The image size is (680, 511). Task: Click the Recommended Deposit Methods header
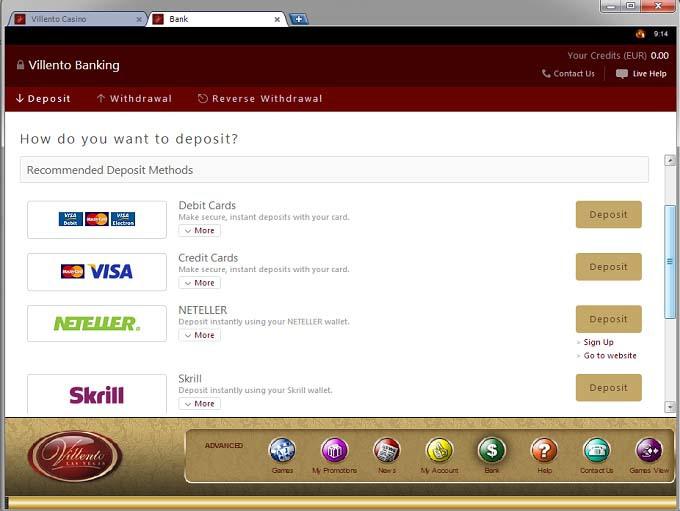(x=334, y=170)
